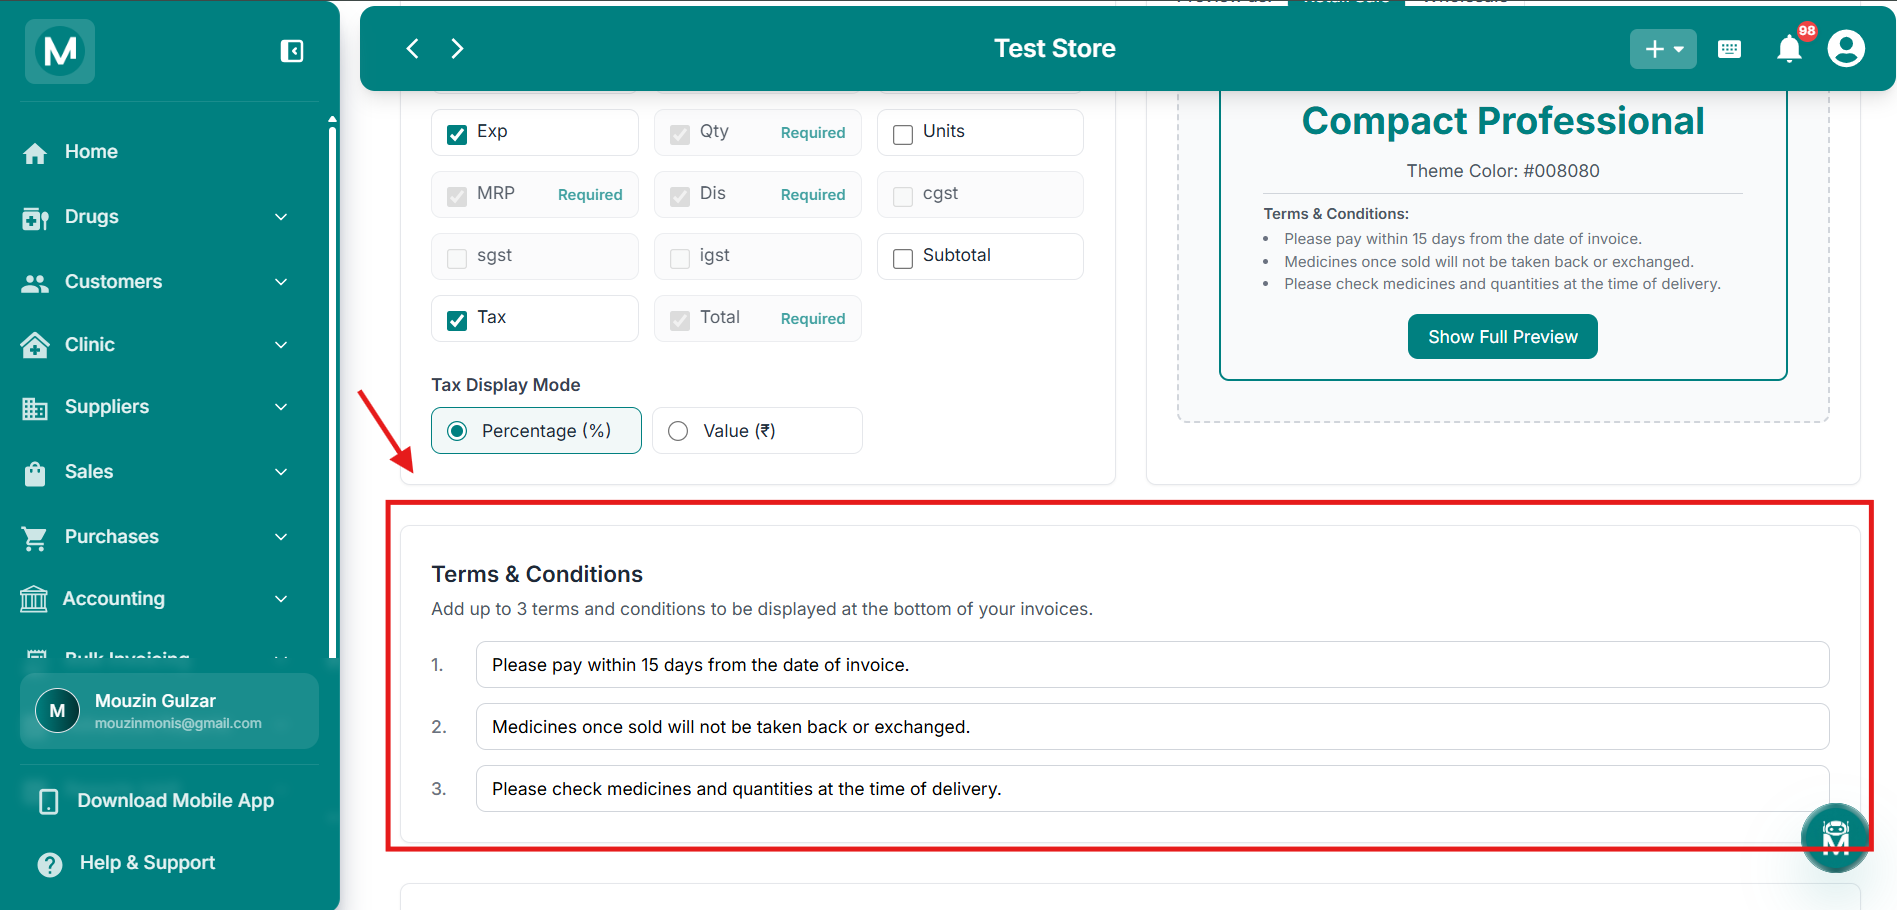Click the Sales bag icon
Screen dimensions: 1897x910
[35, 473]
